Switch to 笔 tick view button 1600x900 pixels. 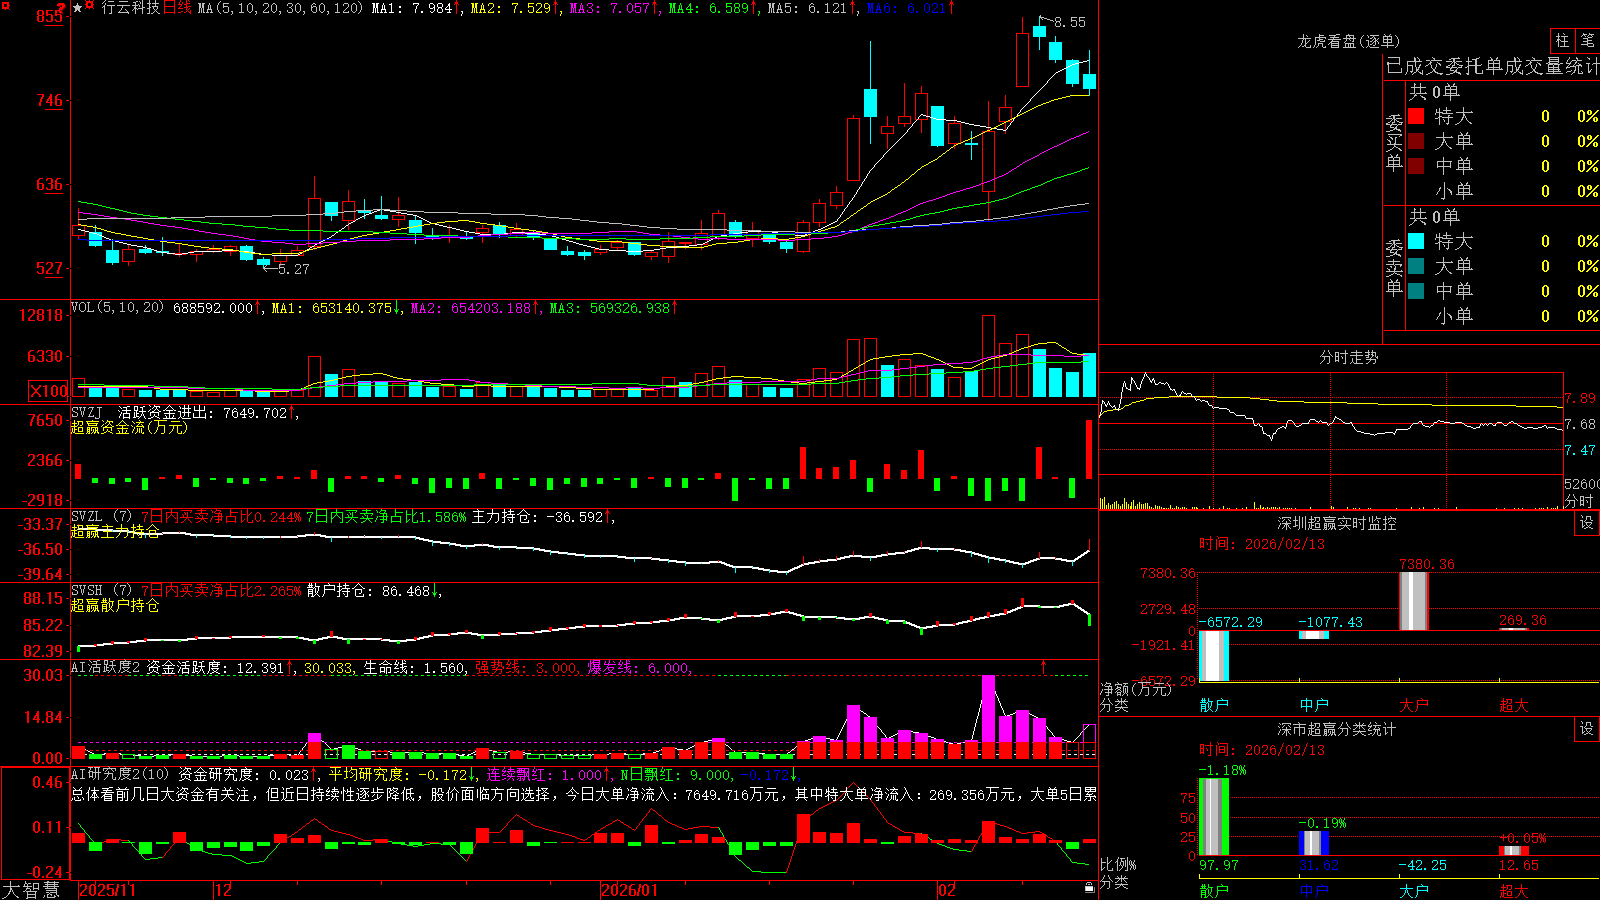click(1587, 40)
